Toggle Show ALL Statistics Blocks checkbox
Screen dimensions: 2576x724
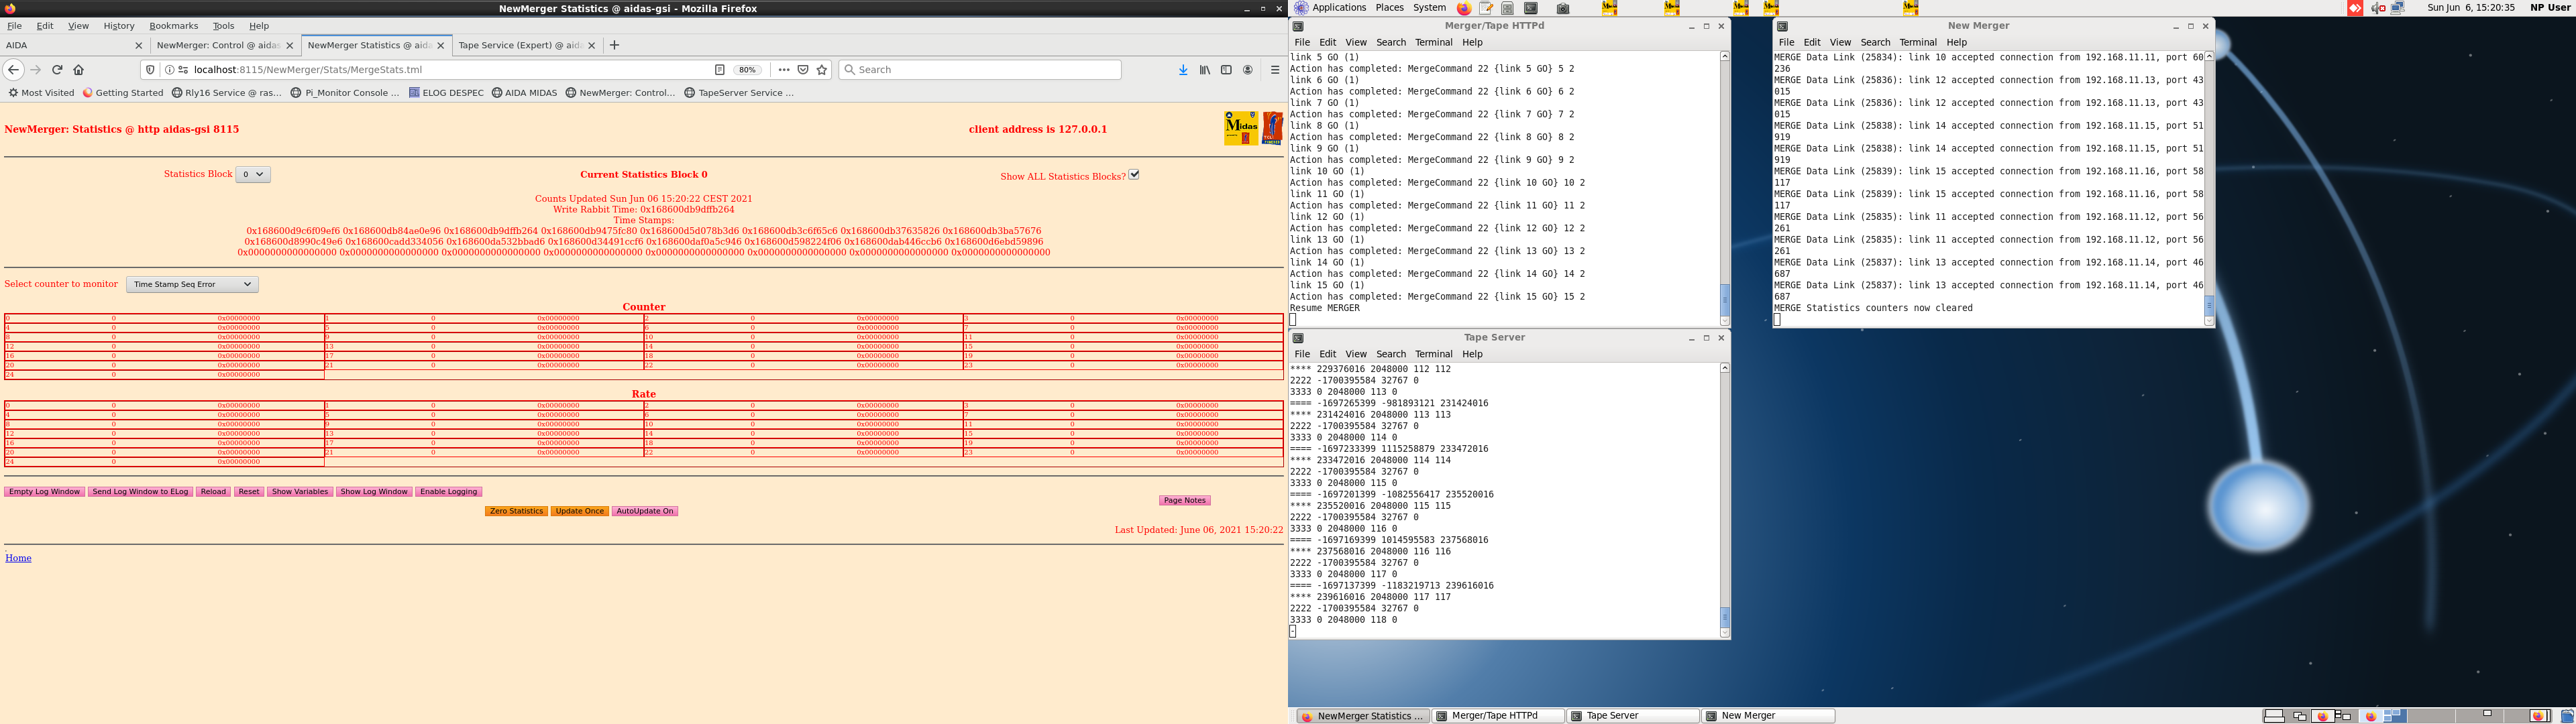(x=1134, y=175)
